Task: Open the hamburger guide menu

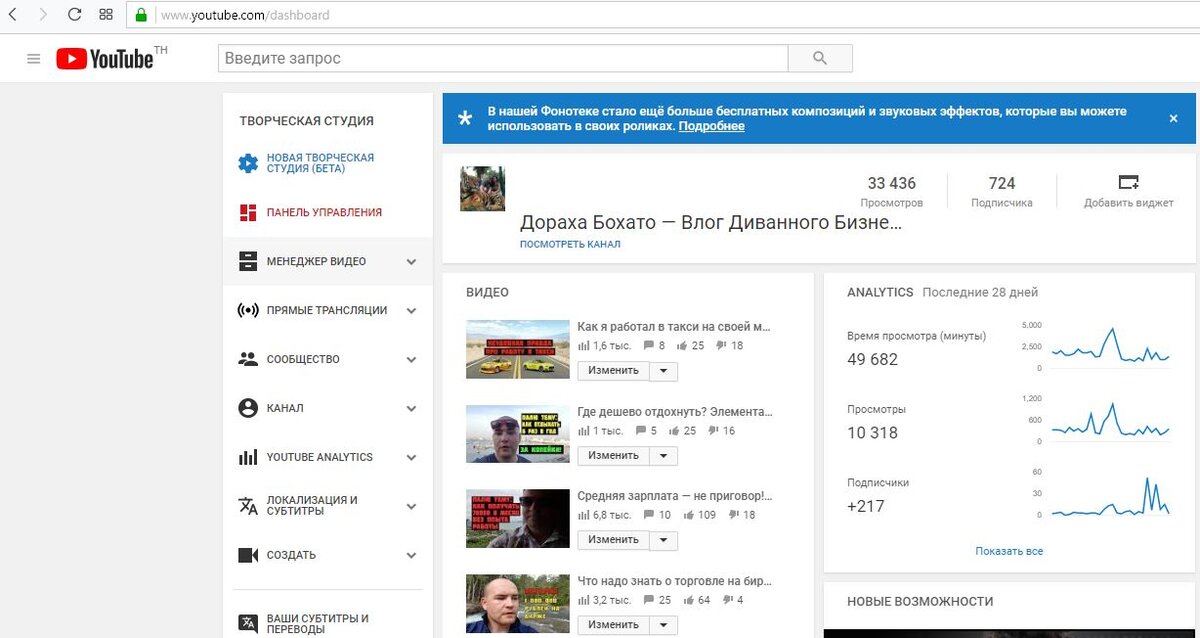Action: pyautogui.click(x=33, y=59)
